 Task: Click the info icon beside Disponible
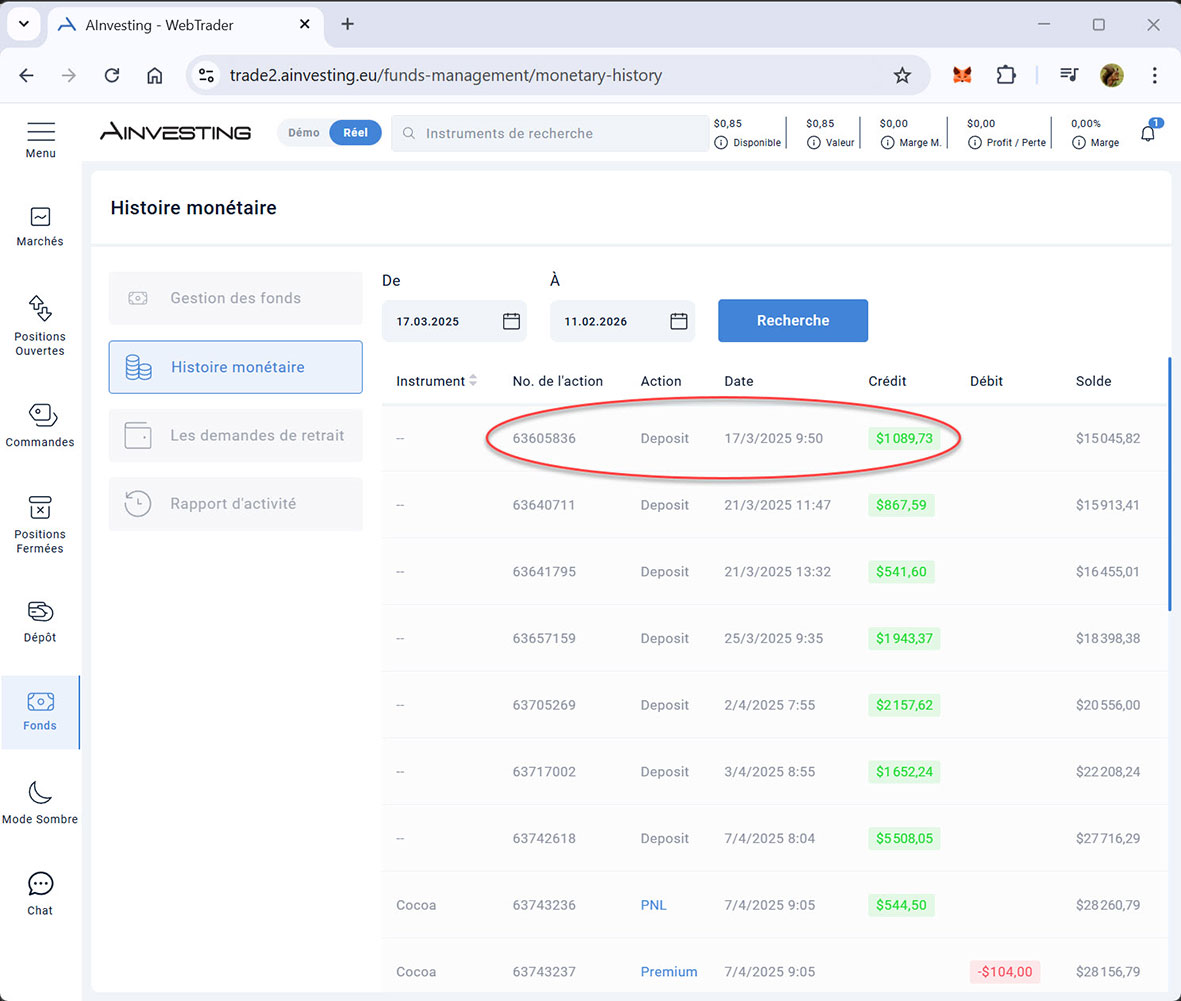tap(721, 143)
